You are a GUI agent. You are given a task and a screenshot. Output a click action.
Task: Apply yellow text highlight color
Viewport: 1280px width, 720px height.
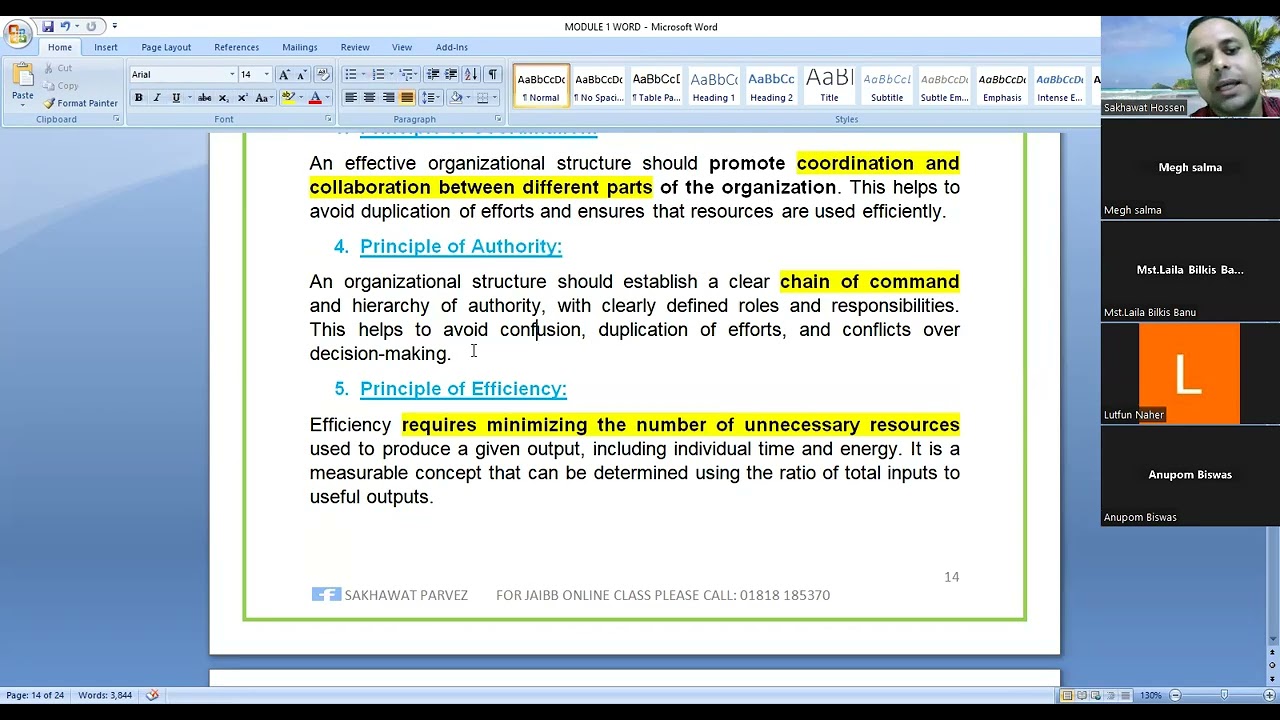(x=288, y=98)
